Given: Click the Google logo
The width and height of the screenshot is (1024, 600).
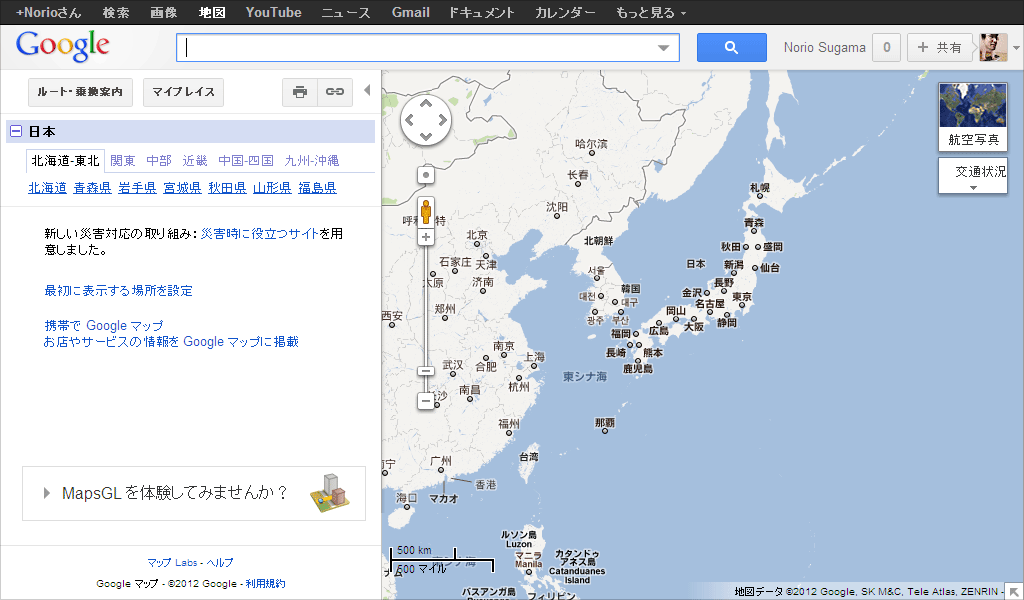Looking at the screenshot, I should (x=63, y=46).
